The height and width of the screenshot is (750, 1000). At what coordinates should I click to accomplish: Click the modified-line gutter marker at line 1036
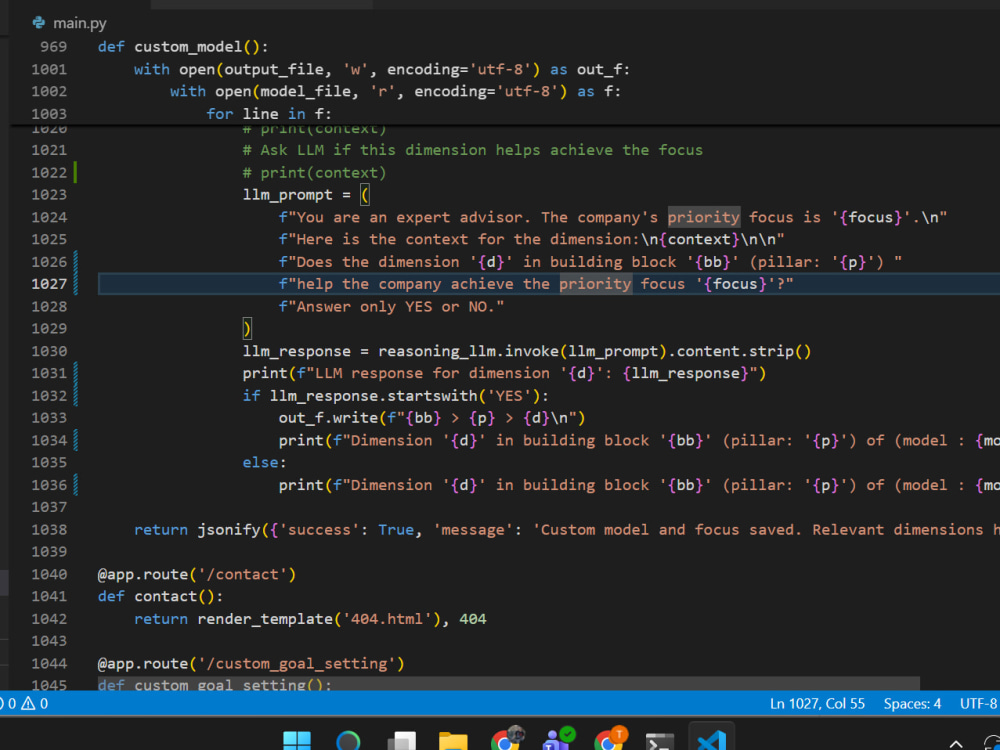tap(75, 485)
